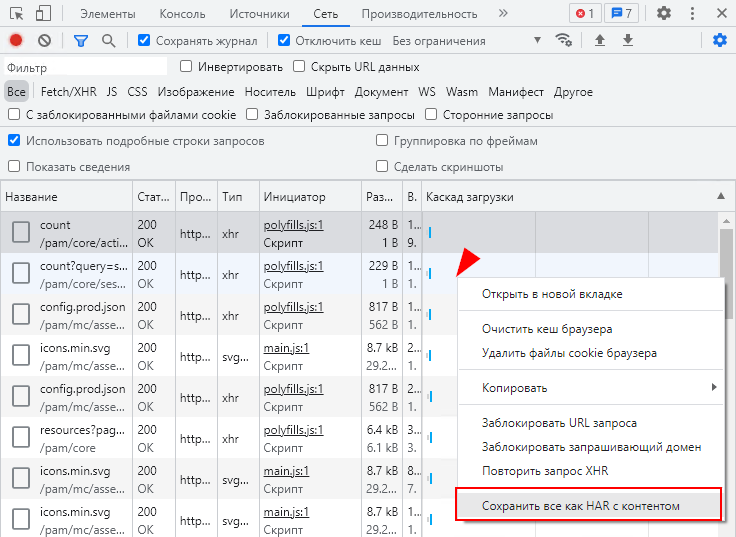
Task: Enable Группировка по фреймам checkbox
Action: click(x=382, y=141)
